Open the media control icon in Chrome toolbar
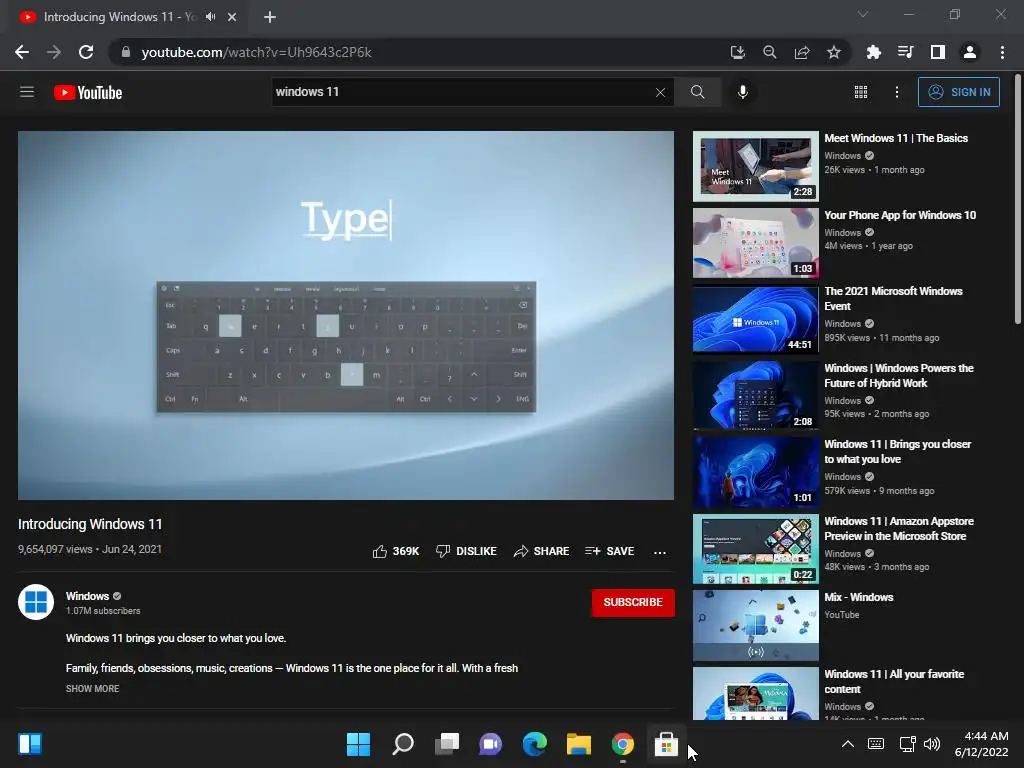This screenshot has width=1024, height=768. 905,52
